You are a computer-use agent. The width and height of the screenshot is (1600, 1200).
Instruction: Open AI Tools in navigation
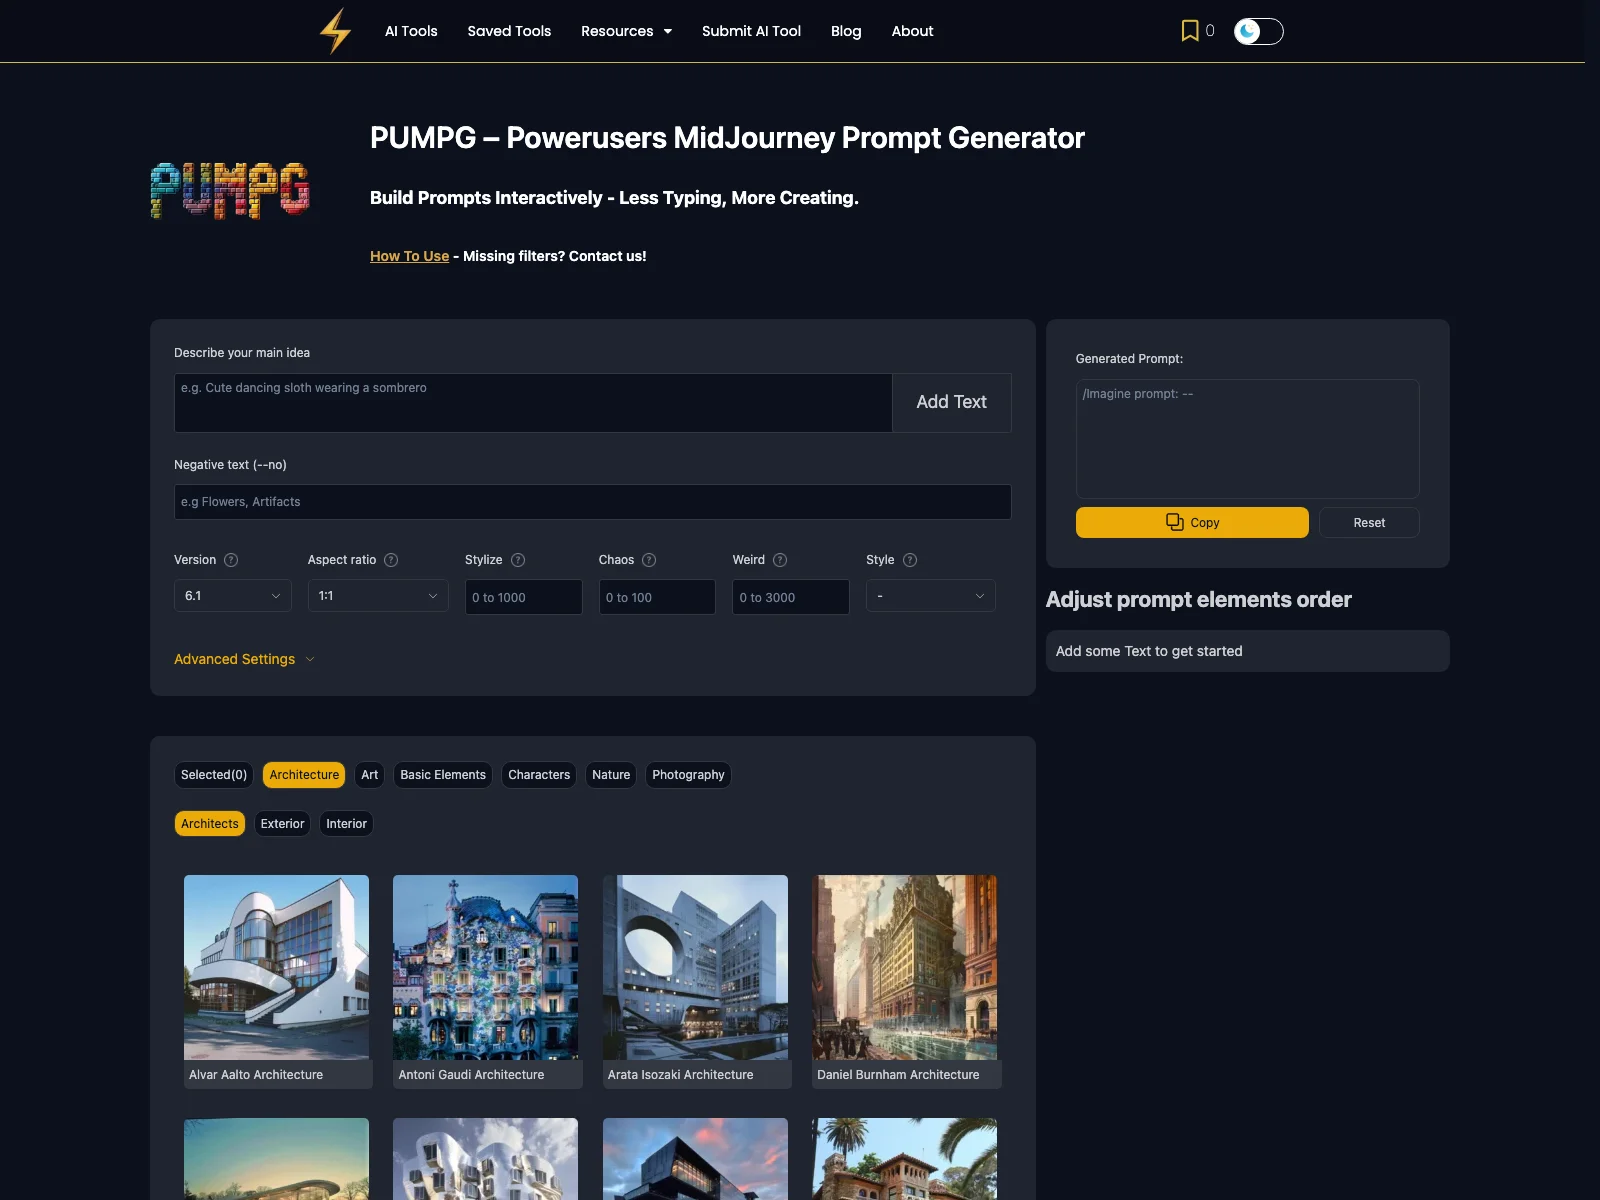tap(411, 31)
